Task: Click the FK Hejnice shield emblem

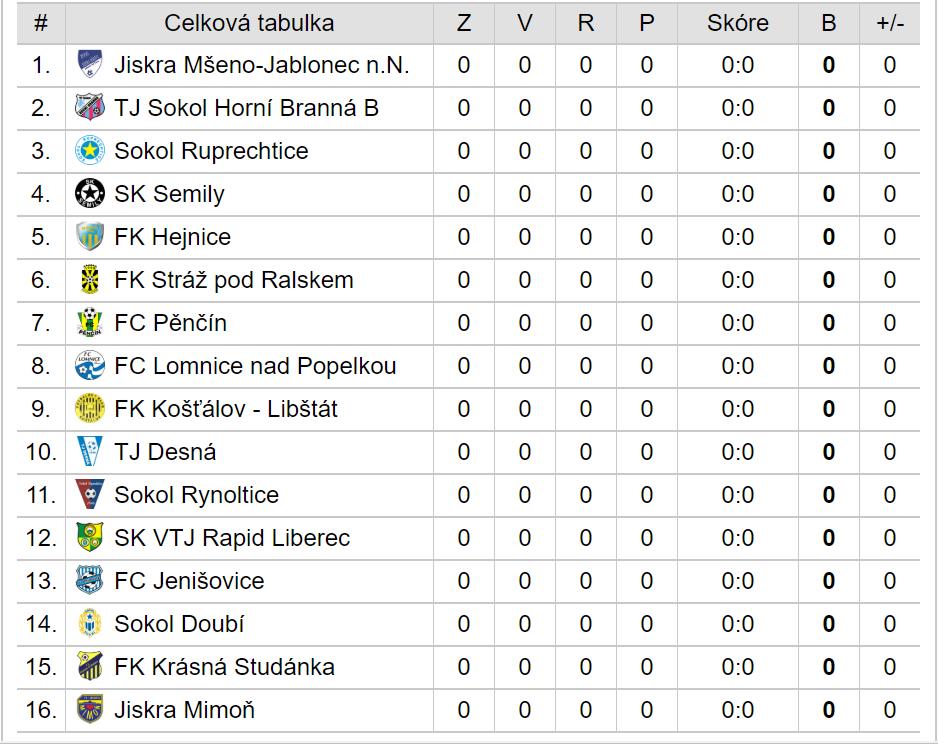Action: tap(90, 237)
